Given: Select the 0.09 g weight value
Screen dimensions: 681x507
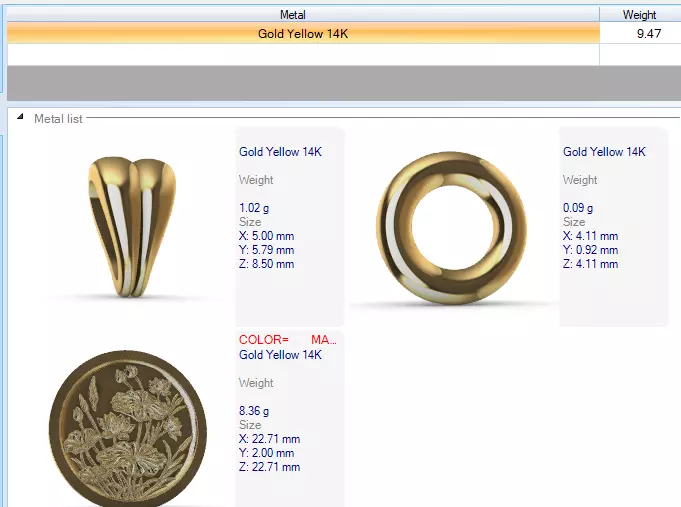Looking at the screenshot, I should [578, 208].
